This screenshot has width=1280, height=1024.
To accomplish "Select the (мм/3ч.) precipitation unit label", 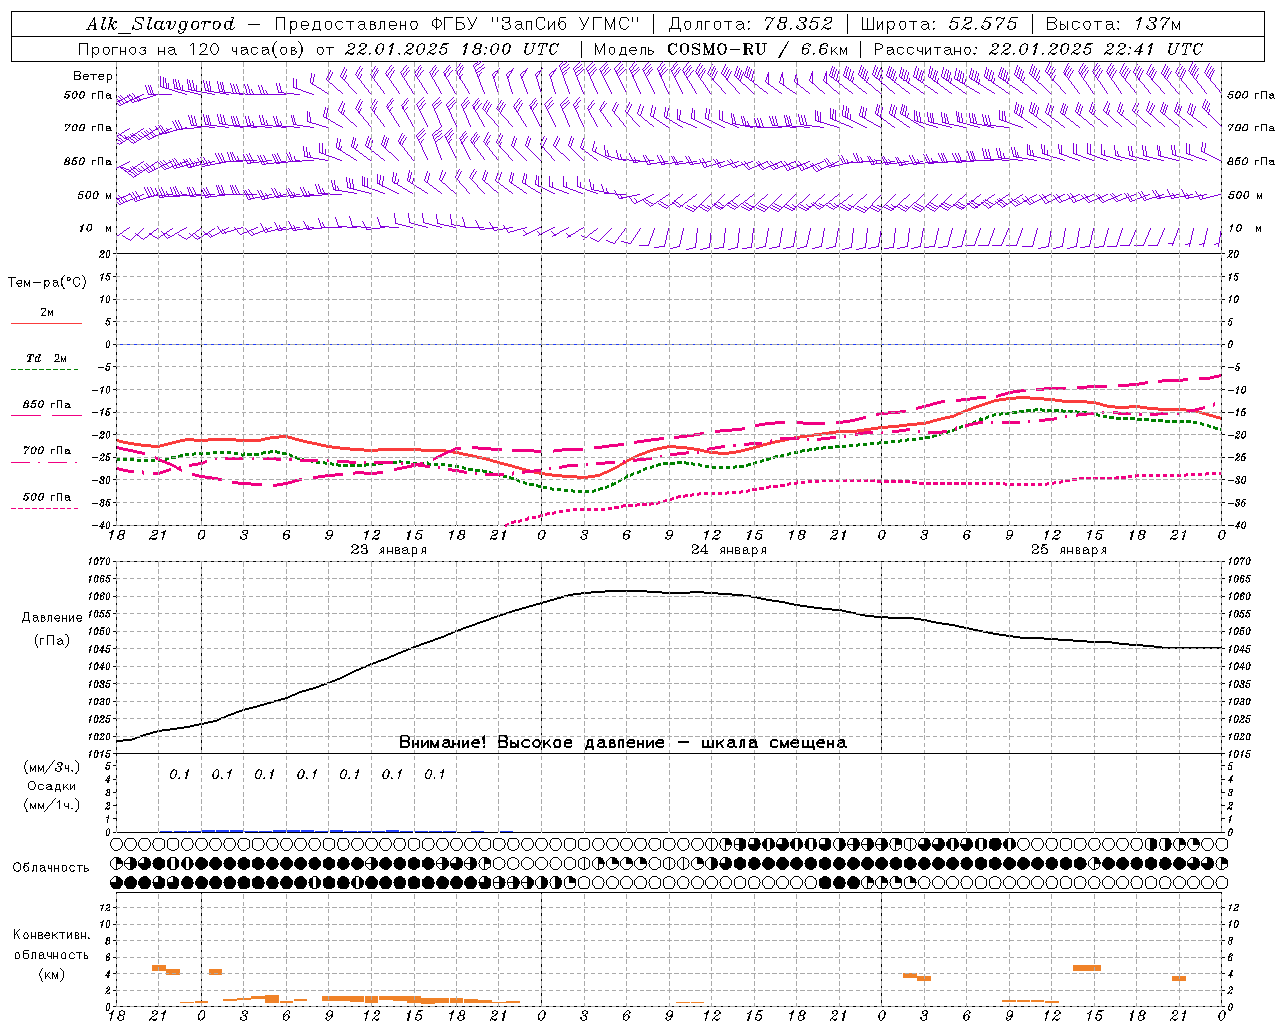I will pyautogui.click(x=52, y=767).
